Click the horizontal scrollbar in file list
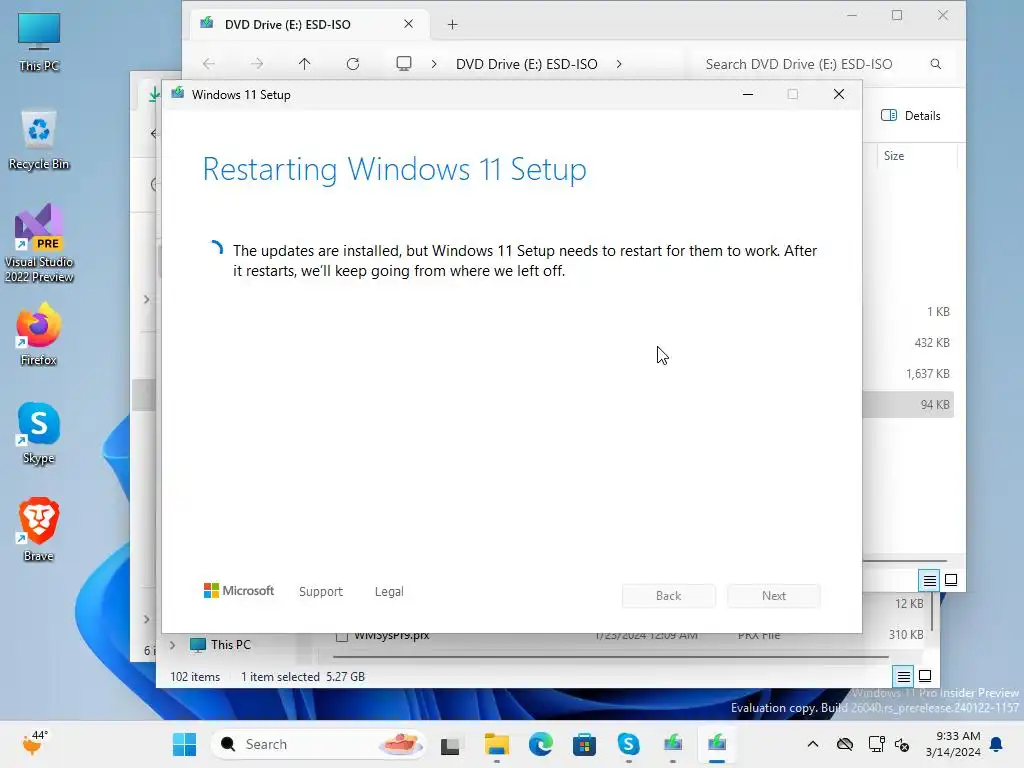 coord(610,656)
